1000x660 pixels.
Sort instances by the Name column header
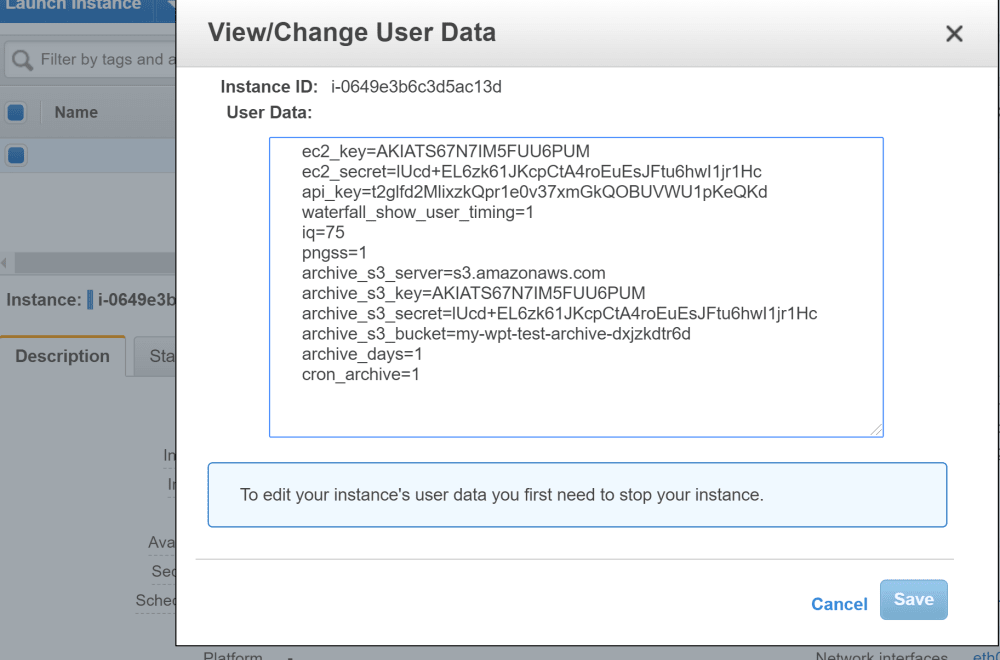click(76, 112)
